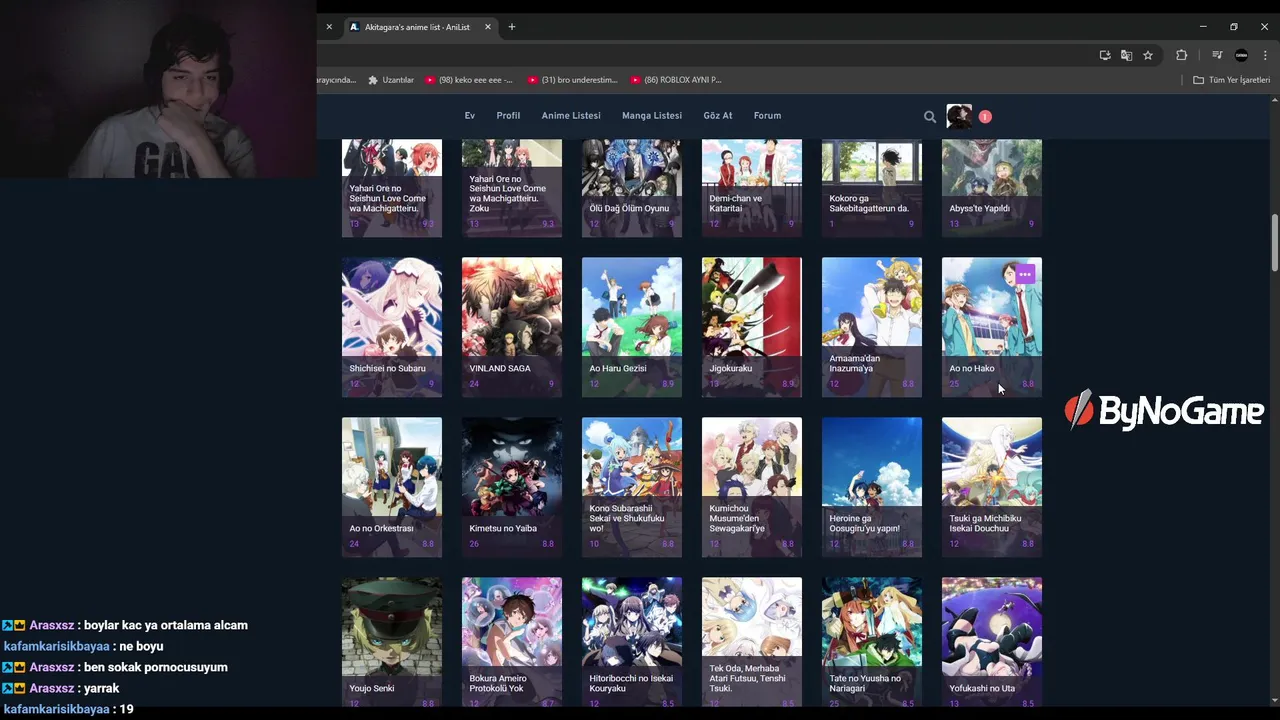Open the Kumichou Musume'den Sewagakari'ye card

[752, 487]
